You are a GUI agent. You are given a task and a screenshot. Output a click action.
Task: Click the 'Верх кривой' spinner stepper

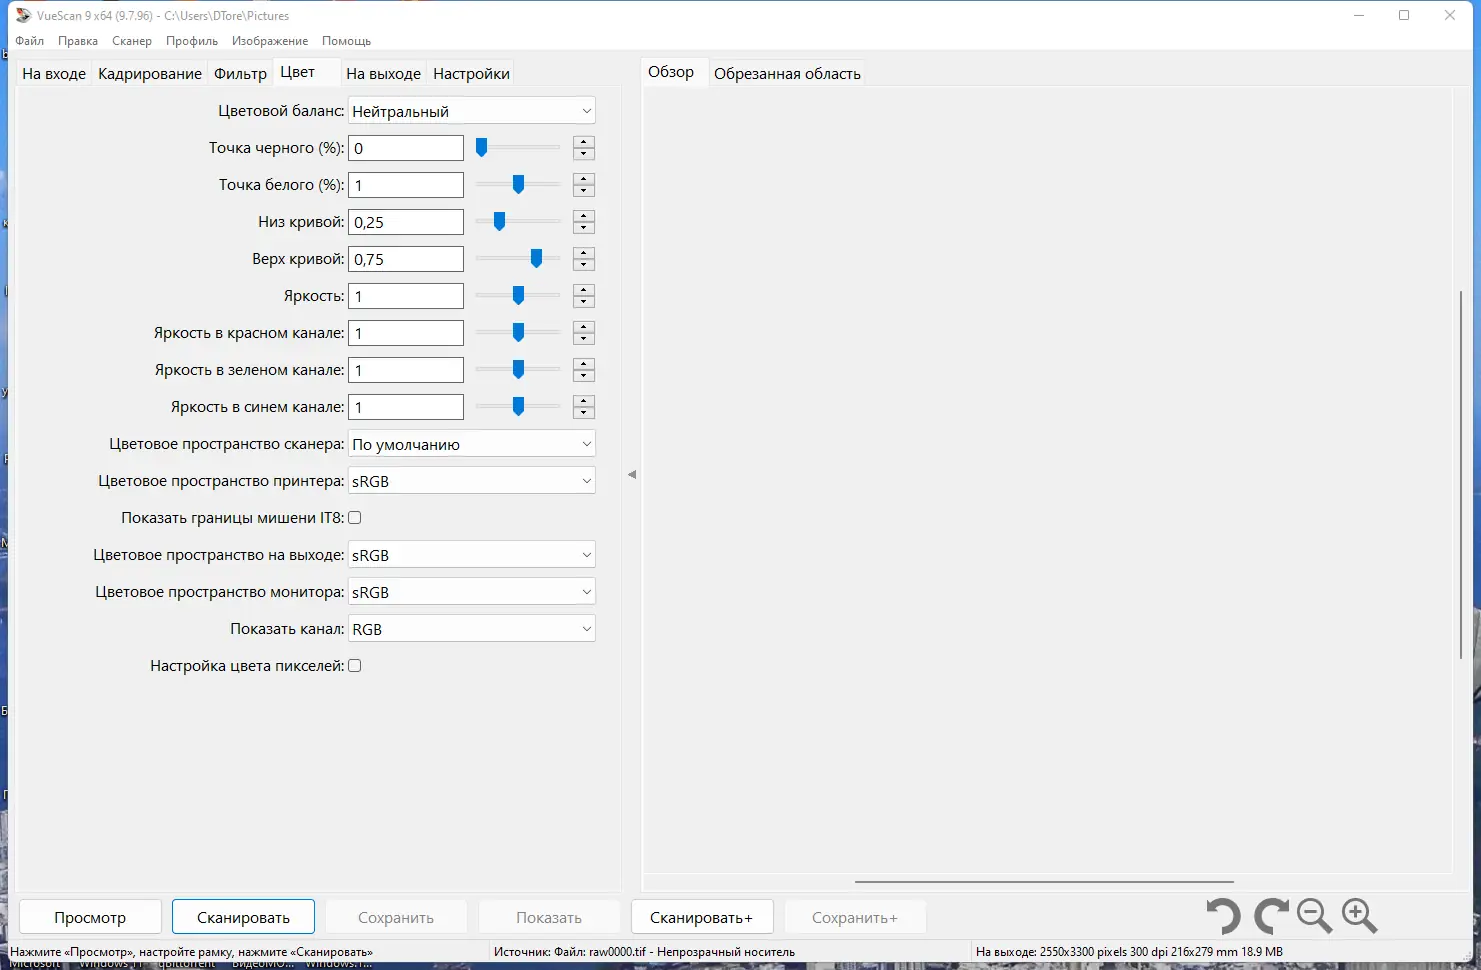click(x=584, y=259)
